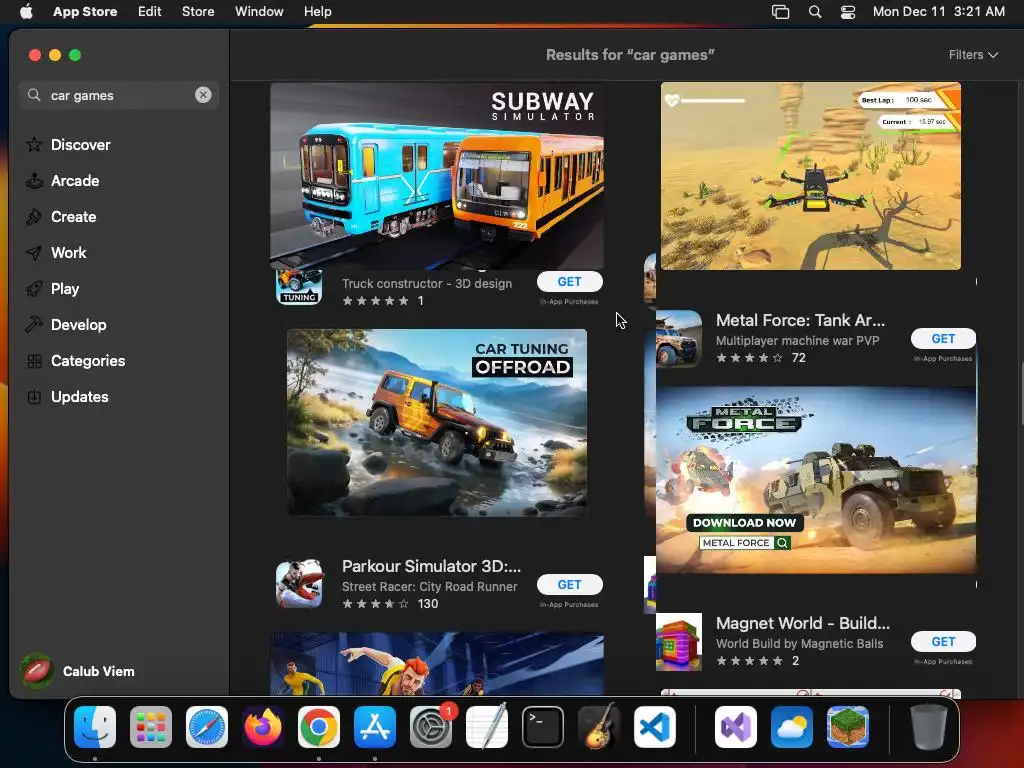
Task: Show the date and time panel
Action: [938, 11]
